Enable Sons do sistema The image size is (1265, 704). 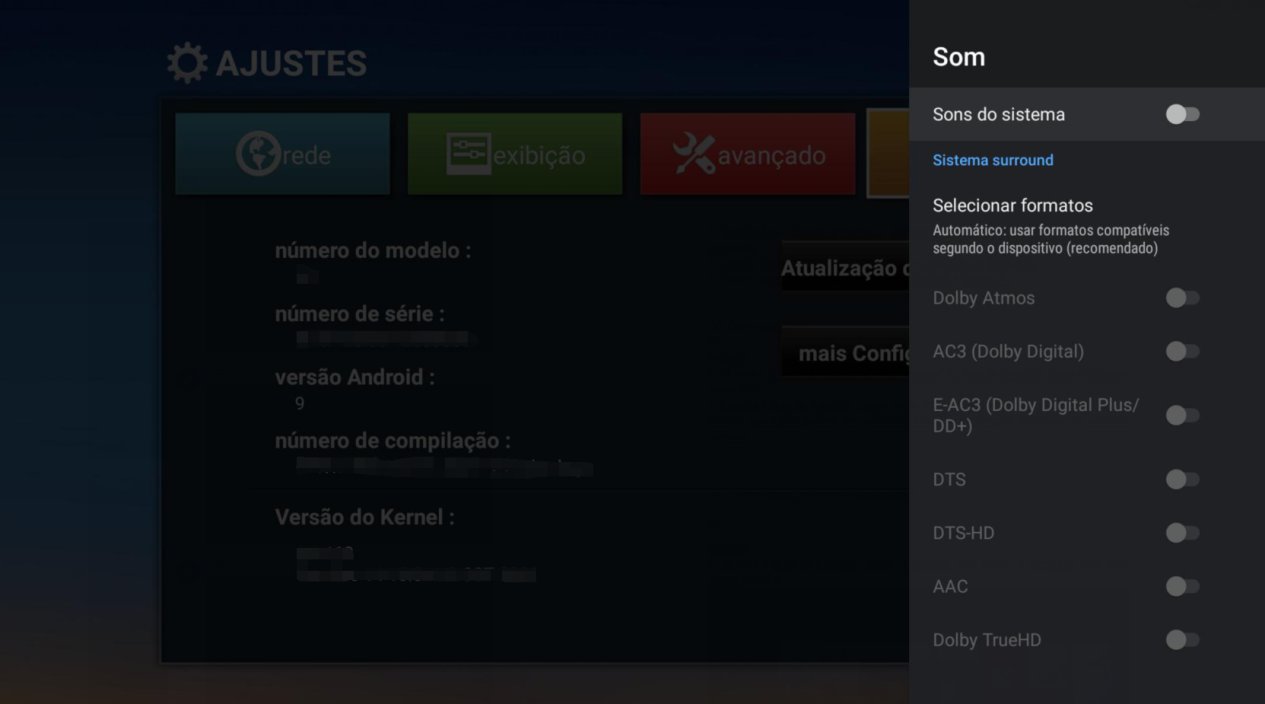click(x=1182, y=114)
